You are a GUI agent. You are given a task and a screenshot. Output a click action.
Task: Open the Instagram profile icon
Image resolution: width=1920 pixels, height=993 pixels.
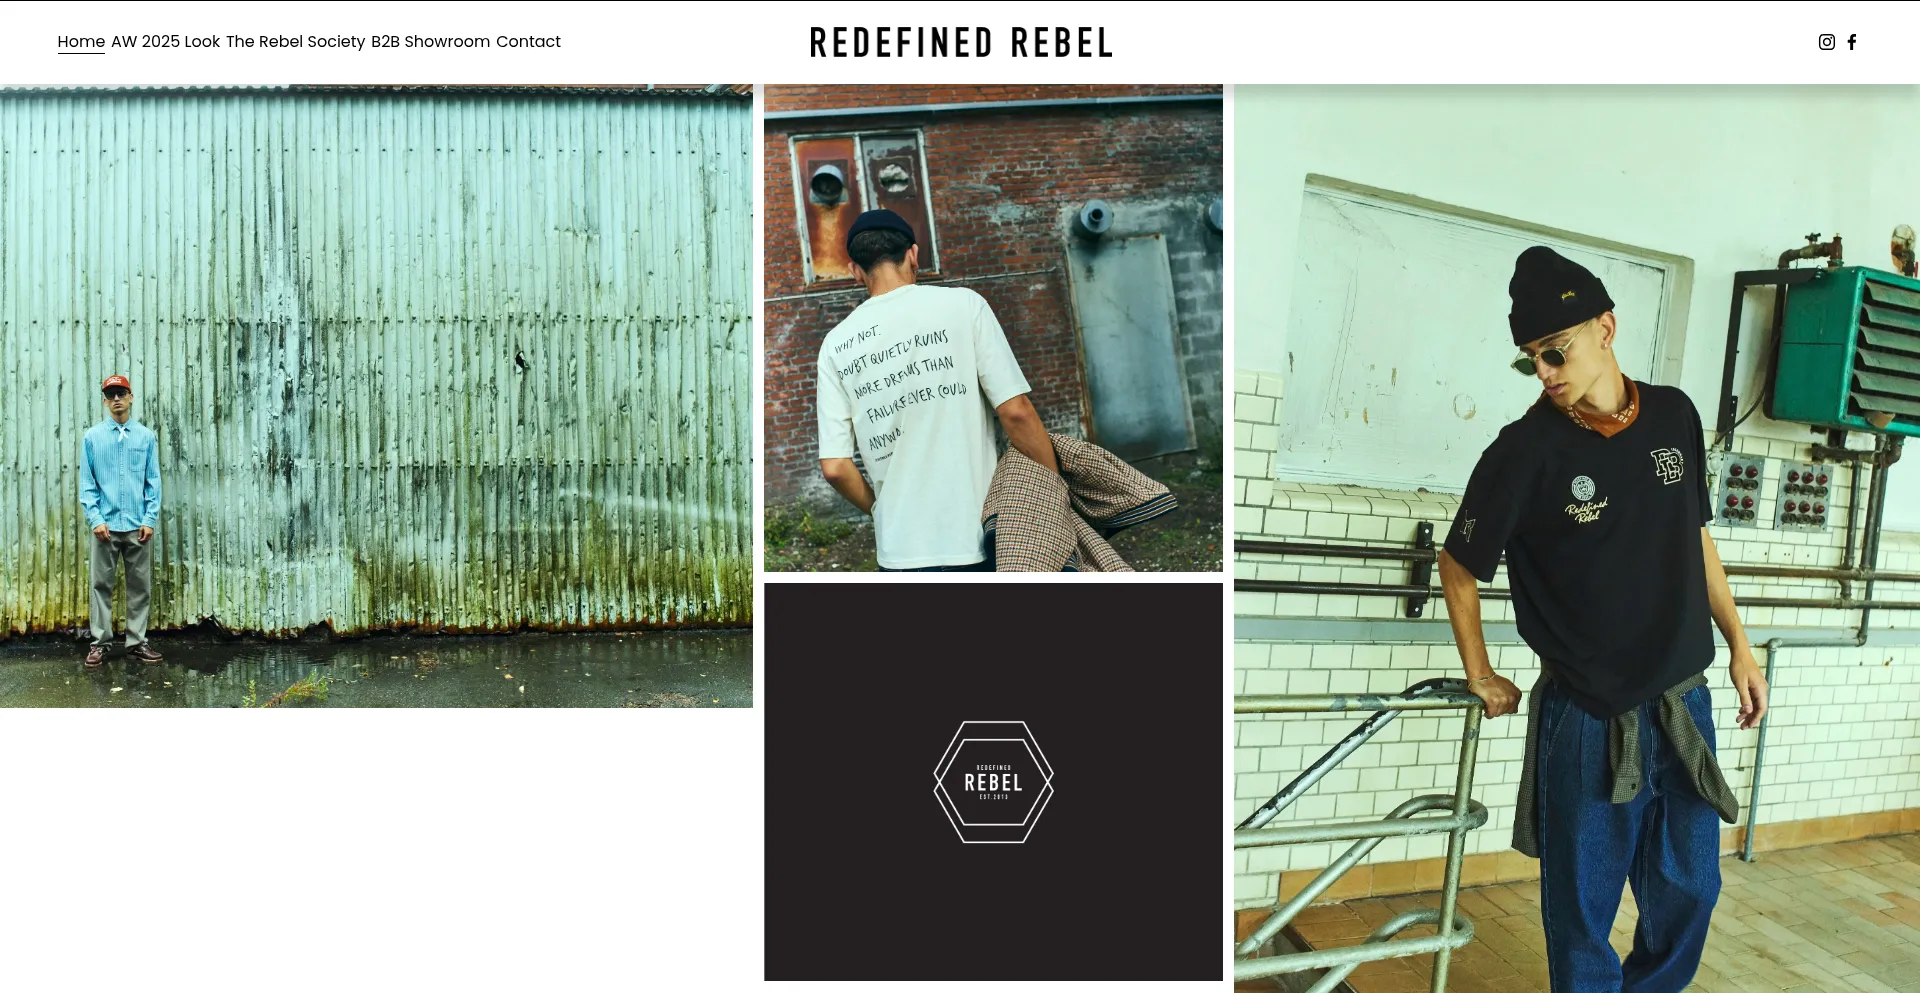[1826, 42]
